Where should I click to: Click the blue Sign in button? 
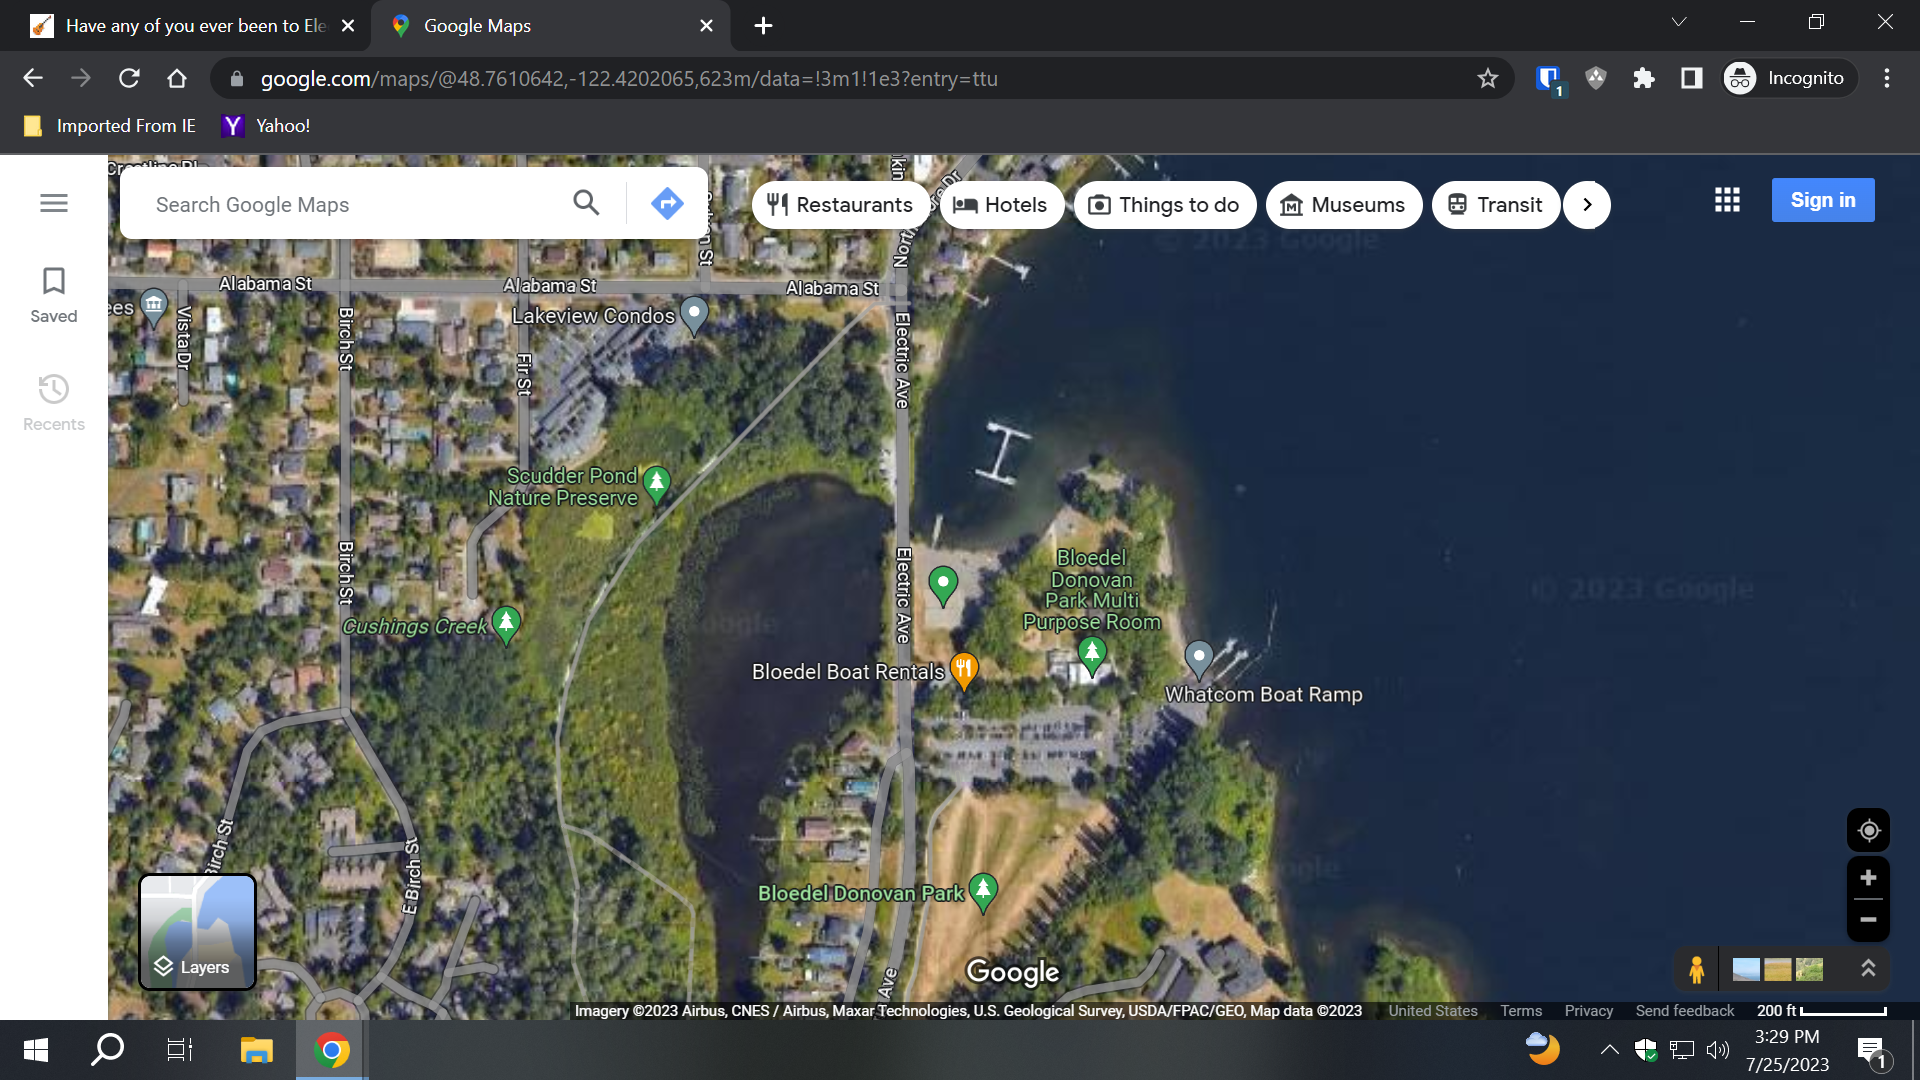(x=1823, y=200)
